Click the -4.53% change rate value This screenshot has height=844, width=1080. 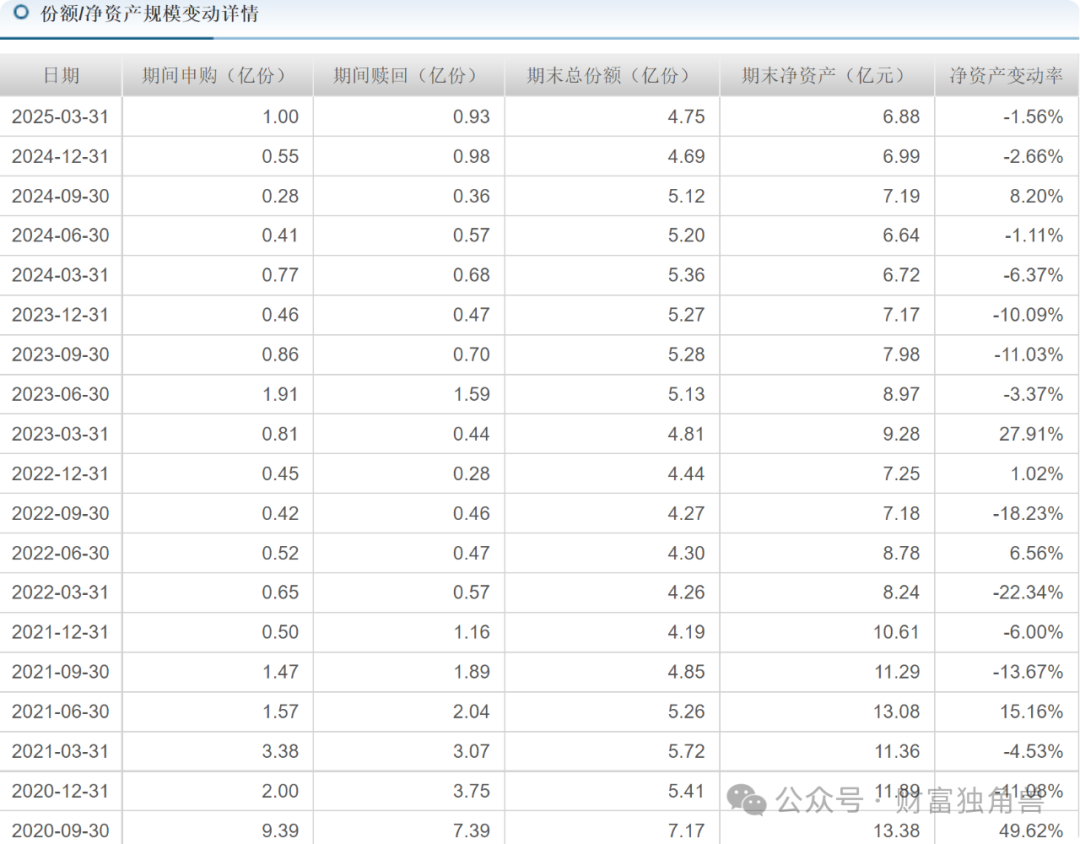click(x=1033, y=751)
